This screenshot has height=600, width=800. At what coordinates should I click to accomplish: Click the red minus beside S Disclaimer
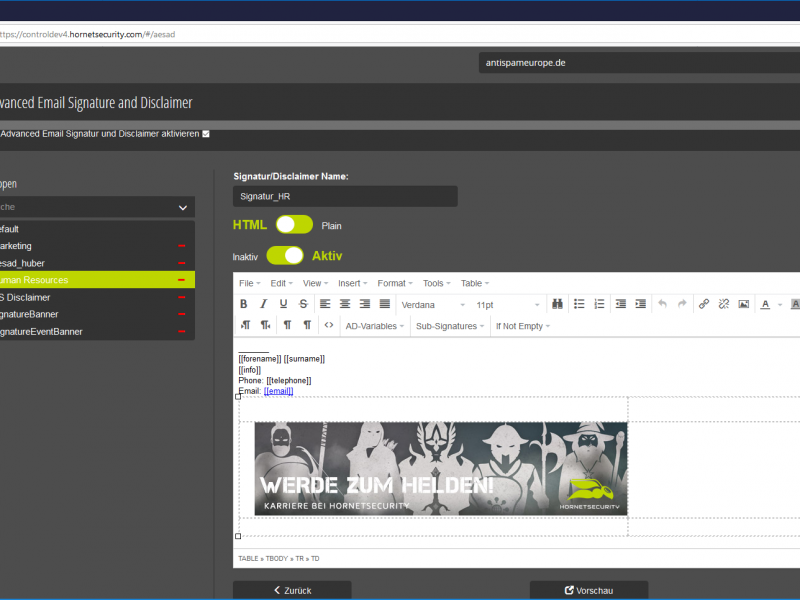tap(182, 297)
